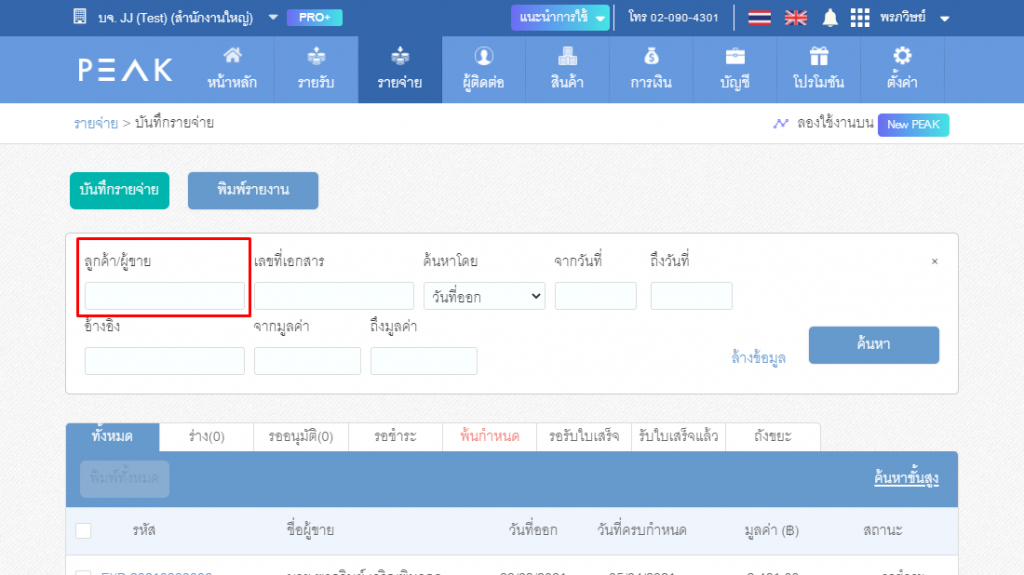
Task: Toggle the select-all header checkbox
Action: pyautogui.click(x=84, y=531)
